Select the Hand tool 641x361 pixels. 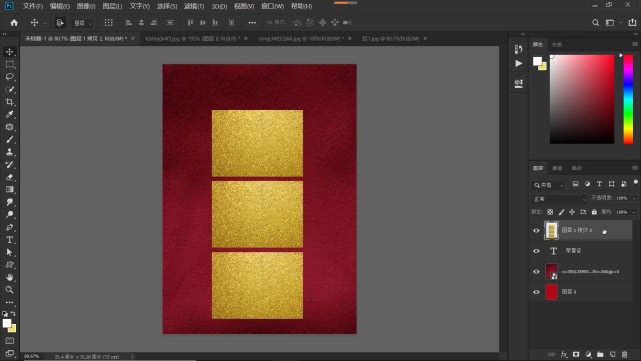pos(9,277)
